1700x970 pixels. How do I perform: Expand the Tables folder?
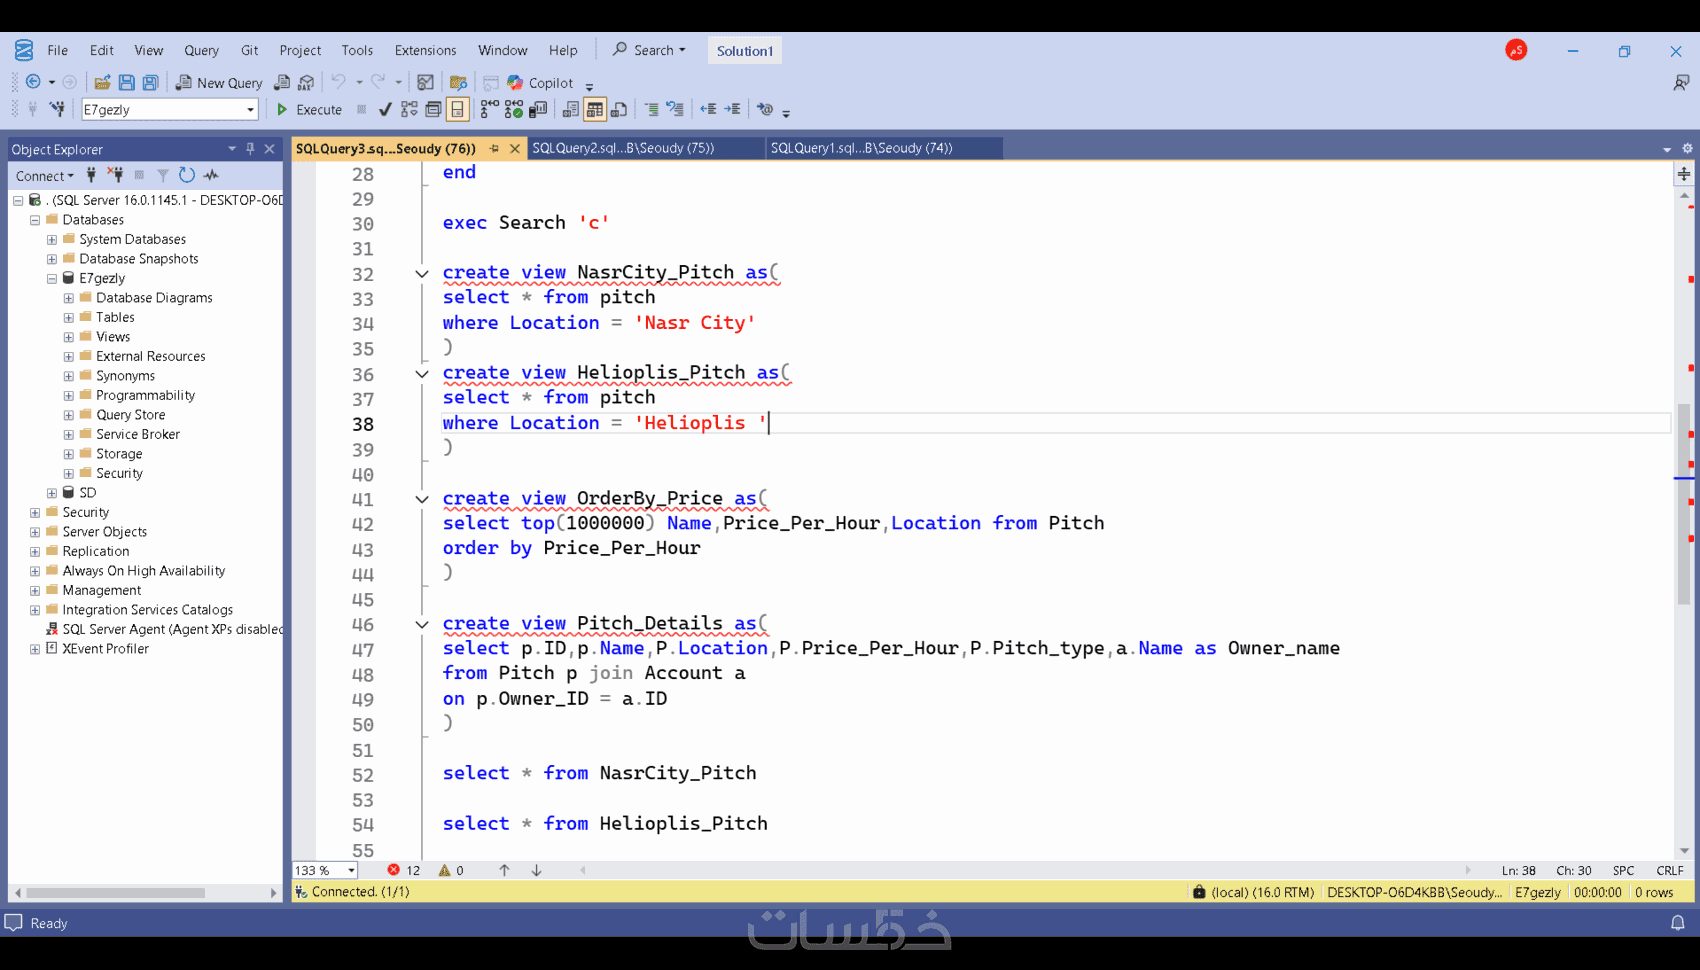(69, 317)
